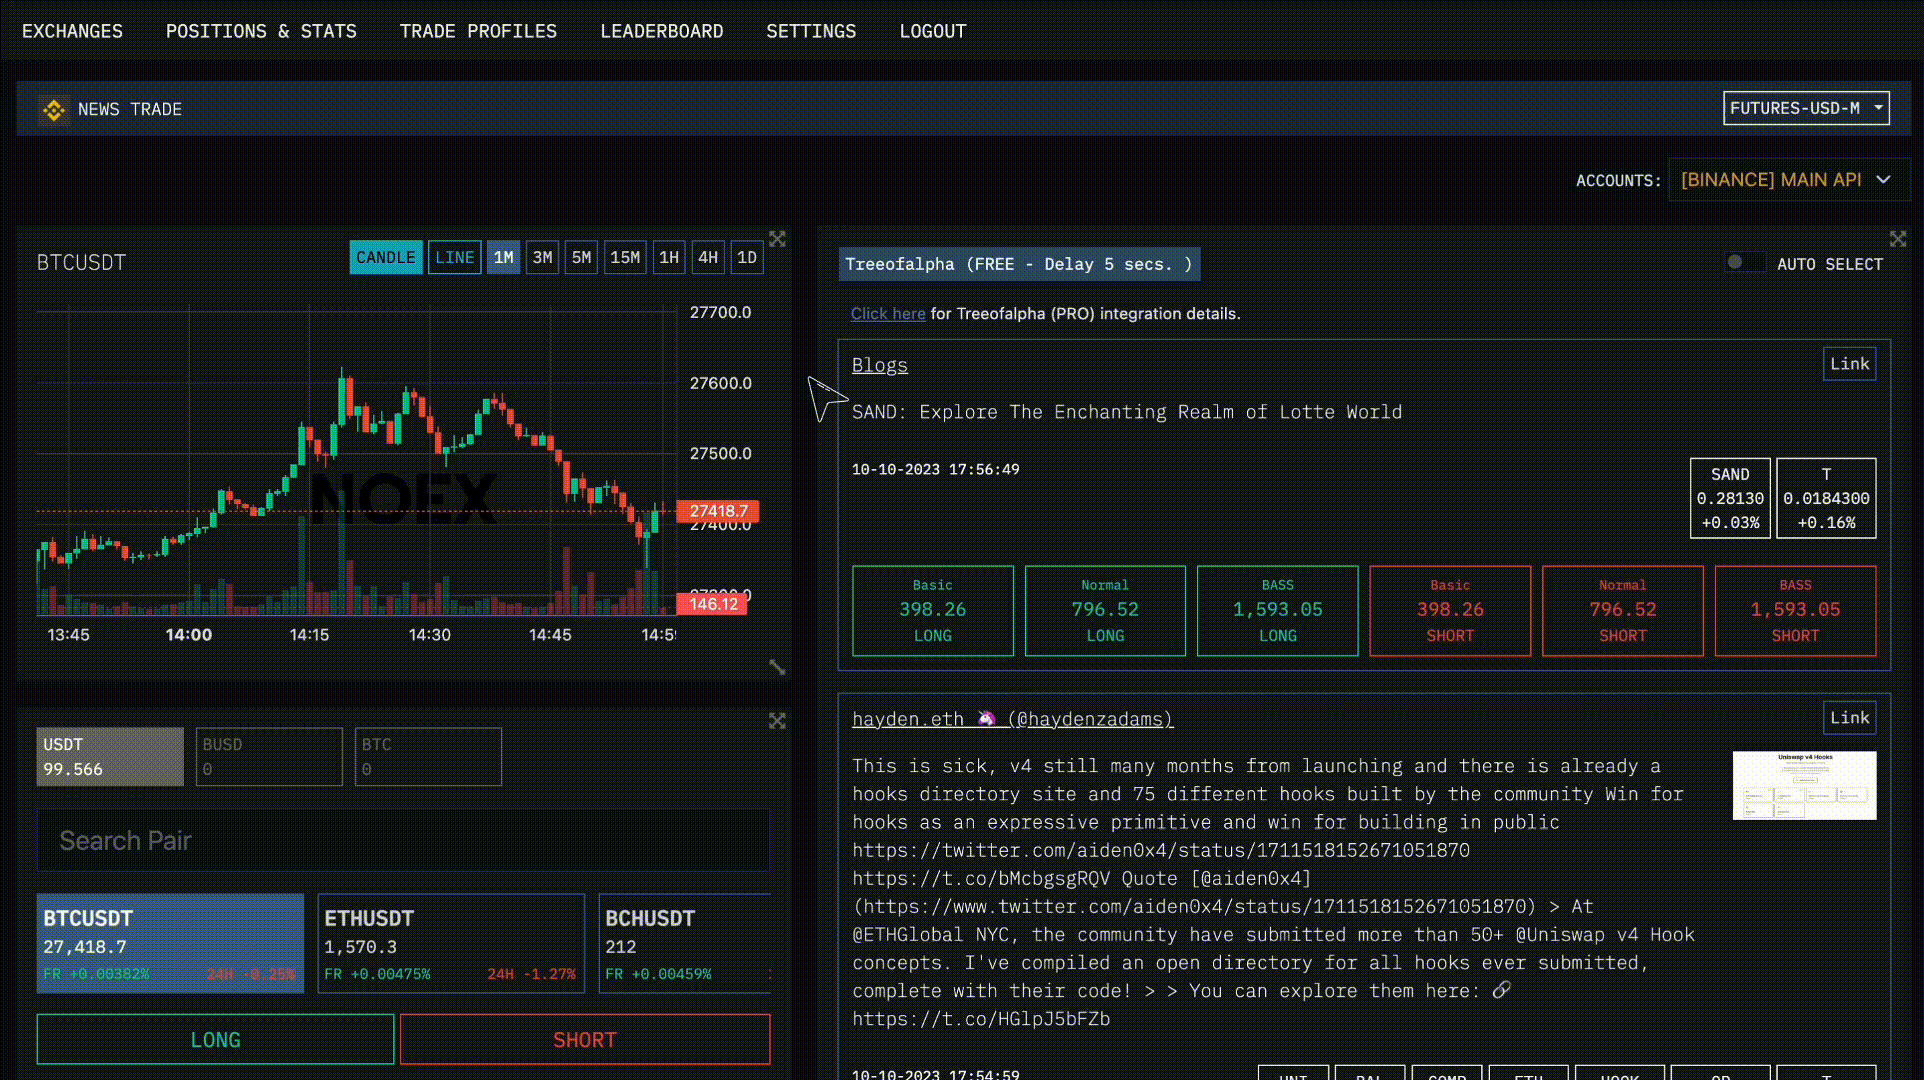This screenshot has width=1924, height=1080.
Task: Select the SAND ticker box
Action: point(1730,498)
